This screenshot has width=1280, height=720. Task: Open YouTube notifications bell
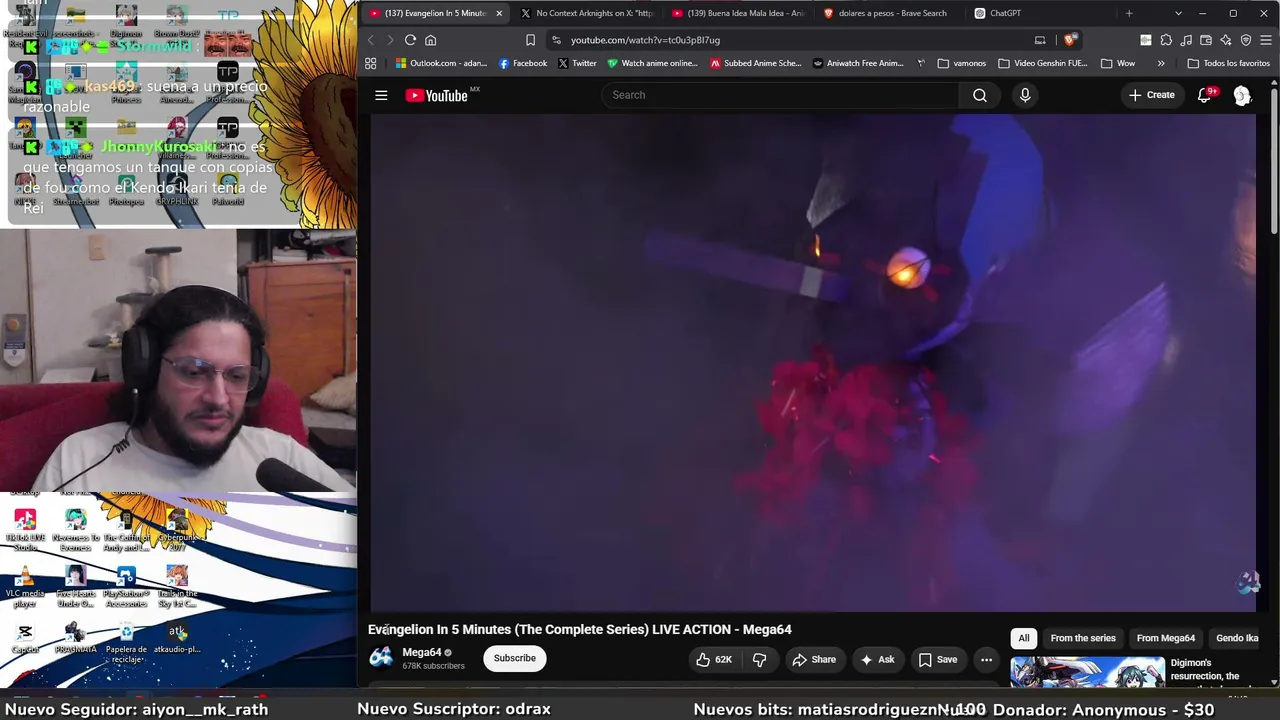pyautogui.click(x=1205, y=95)
